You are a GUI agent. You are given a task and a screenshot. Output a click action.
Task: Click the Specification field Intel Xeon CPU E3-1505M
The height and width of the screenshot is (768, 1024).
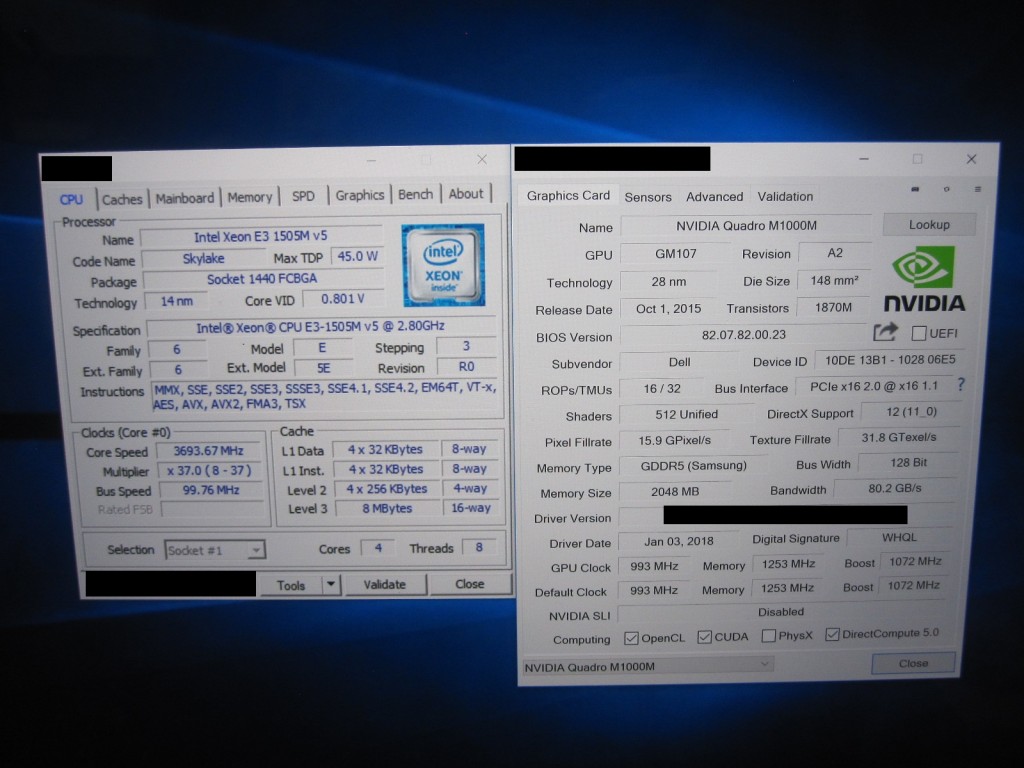pos(321,327)
